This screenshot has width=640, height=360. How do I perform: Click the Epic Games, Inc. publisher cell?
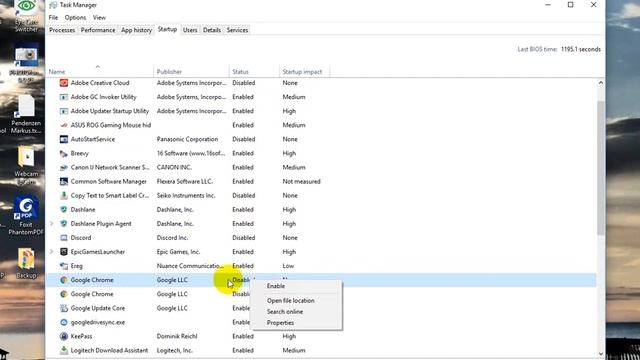178,252
